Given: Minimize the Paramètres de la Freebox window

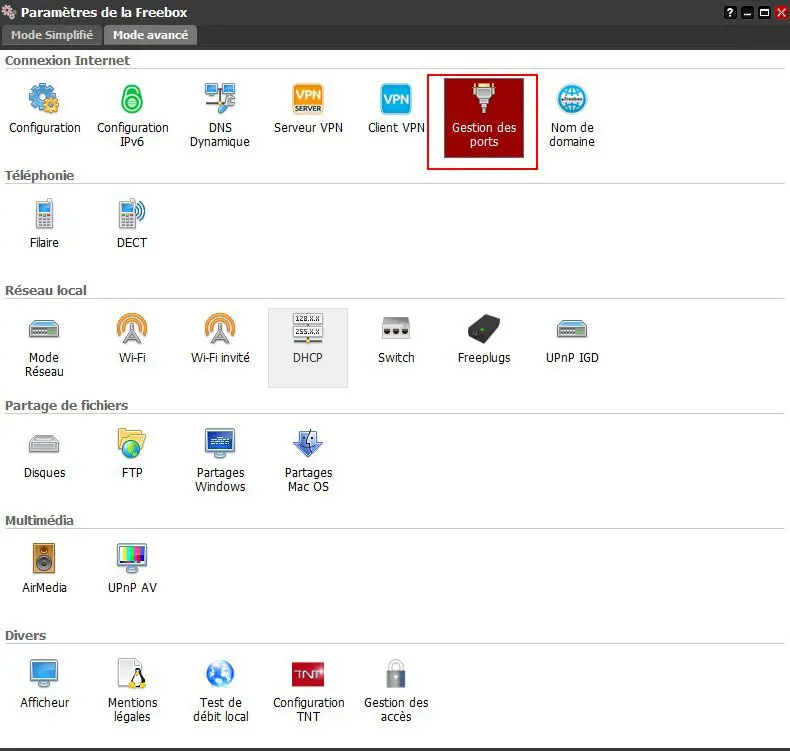Looking at the screenshot, I should coord(748,13).
